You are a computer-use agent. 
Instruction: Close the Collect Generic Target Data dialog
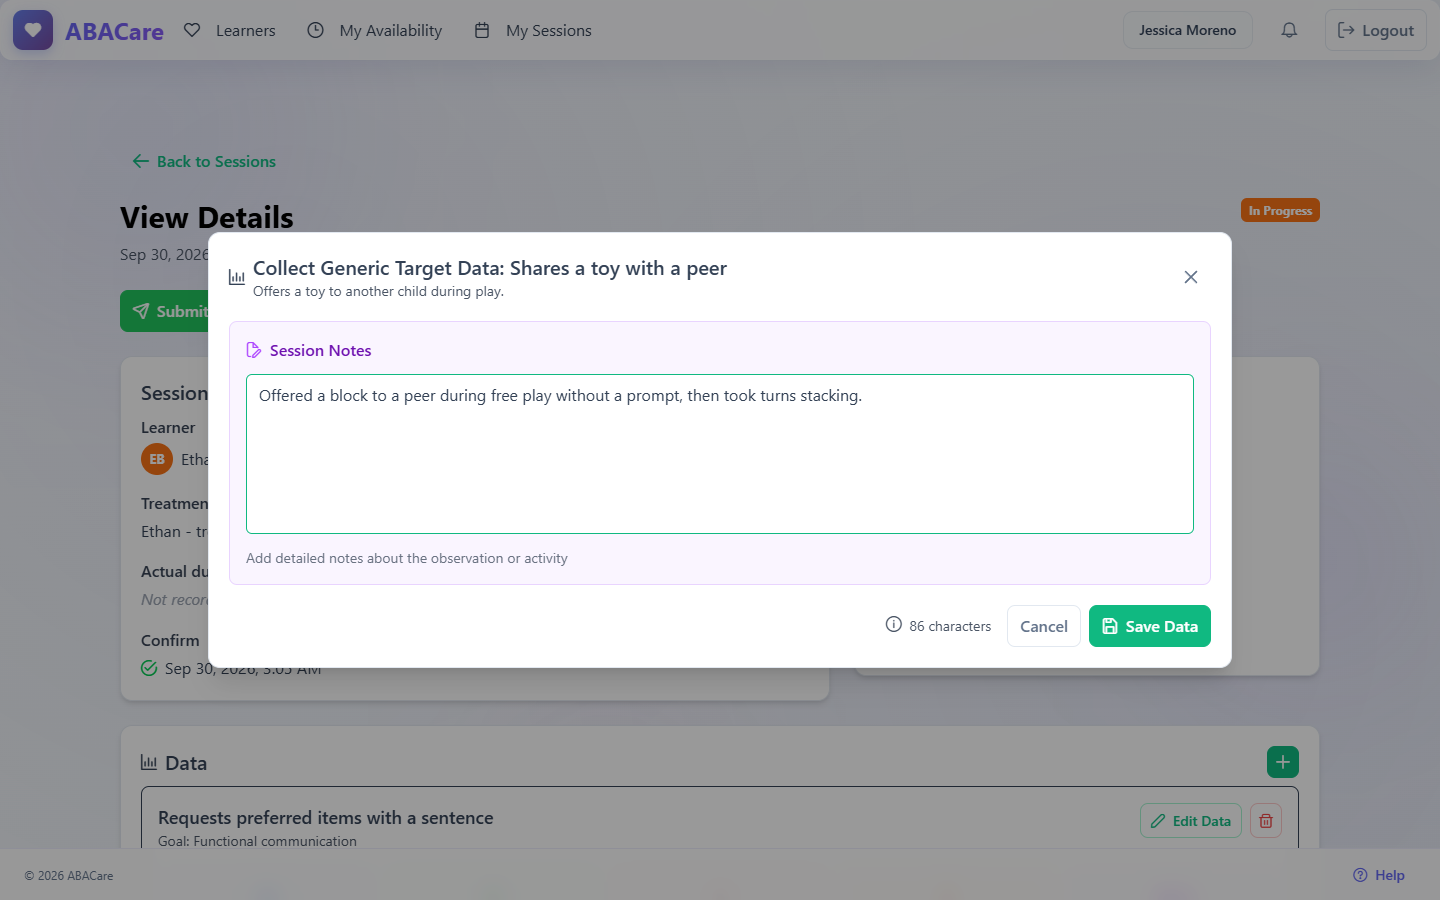[1190, 277]
